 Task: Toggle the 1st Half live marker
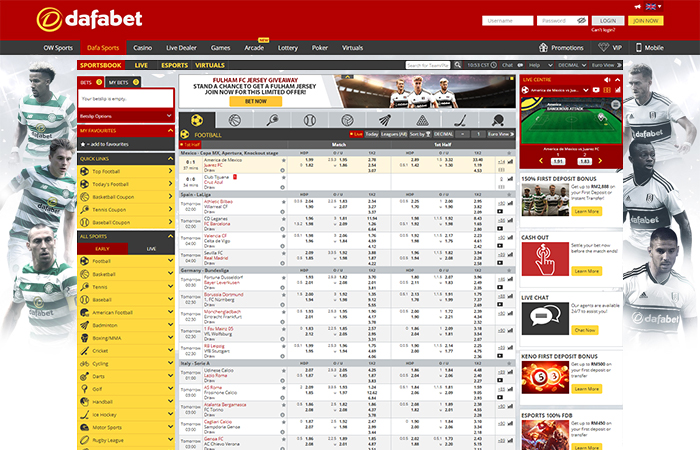191,145
